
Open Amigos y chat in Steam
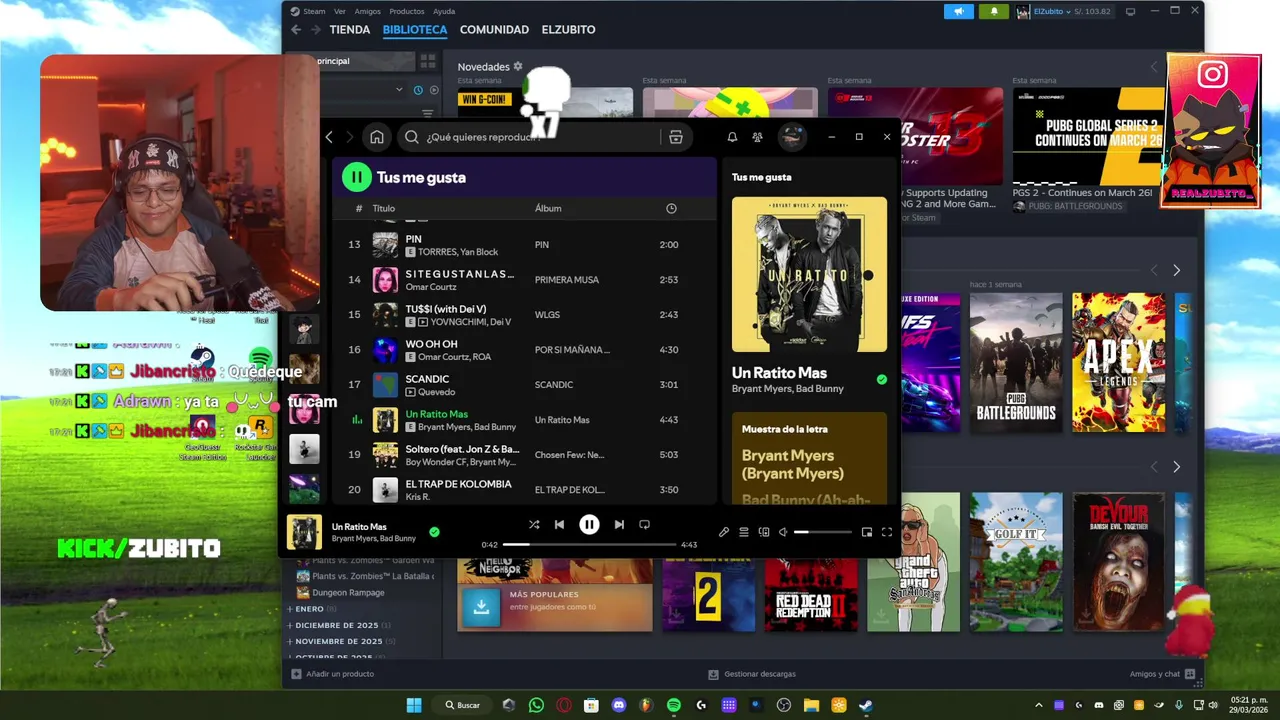[x=1162, y=674]
